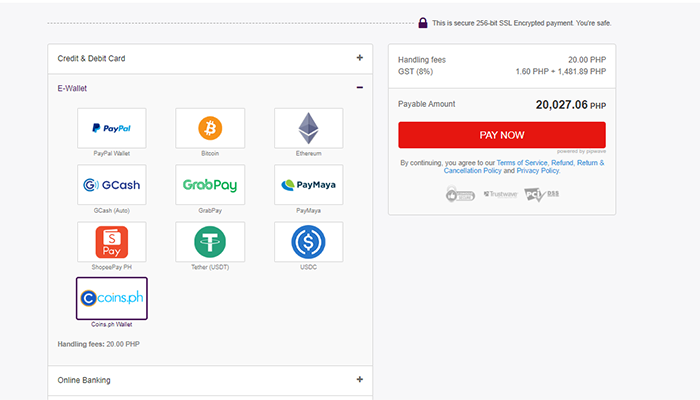Select PayMaya e-wallet

click(x=308, y=185)
